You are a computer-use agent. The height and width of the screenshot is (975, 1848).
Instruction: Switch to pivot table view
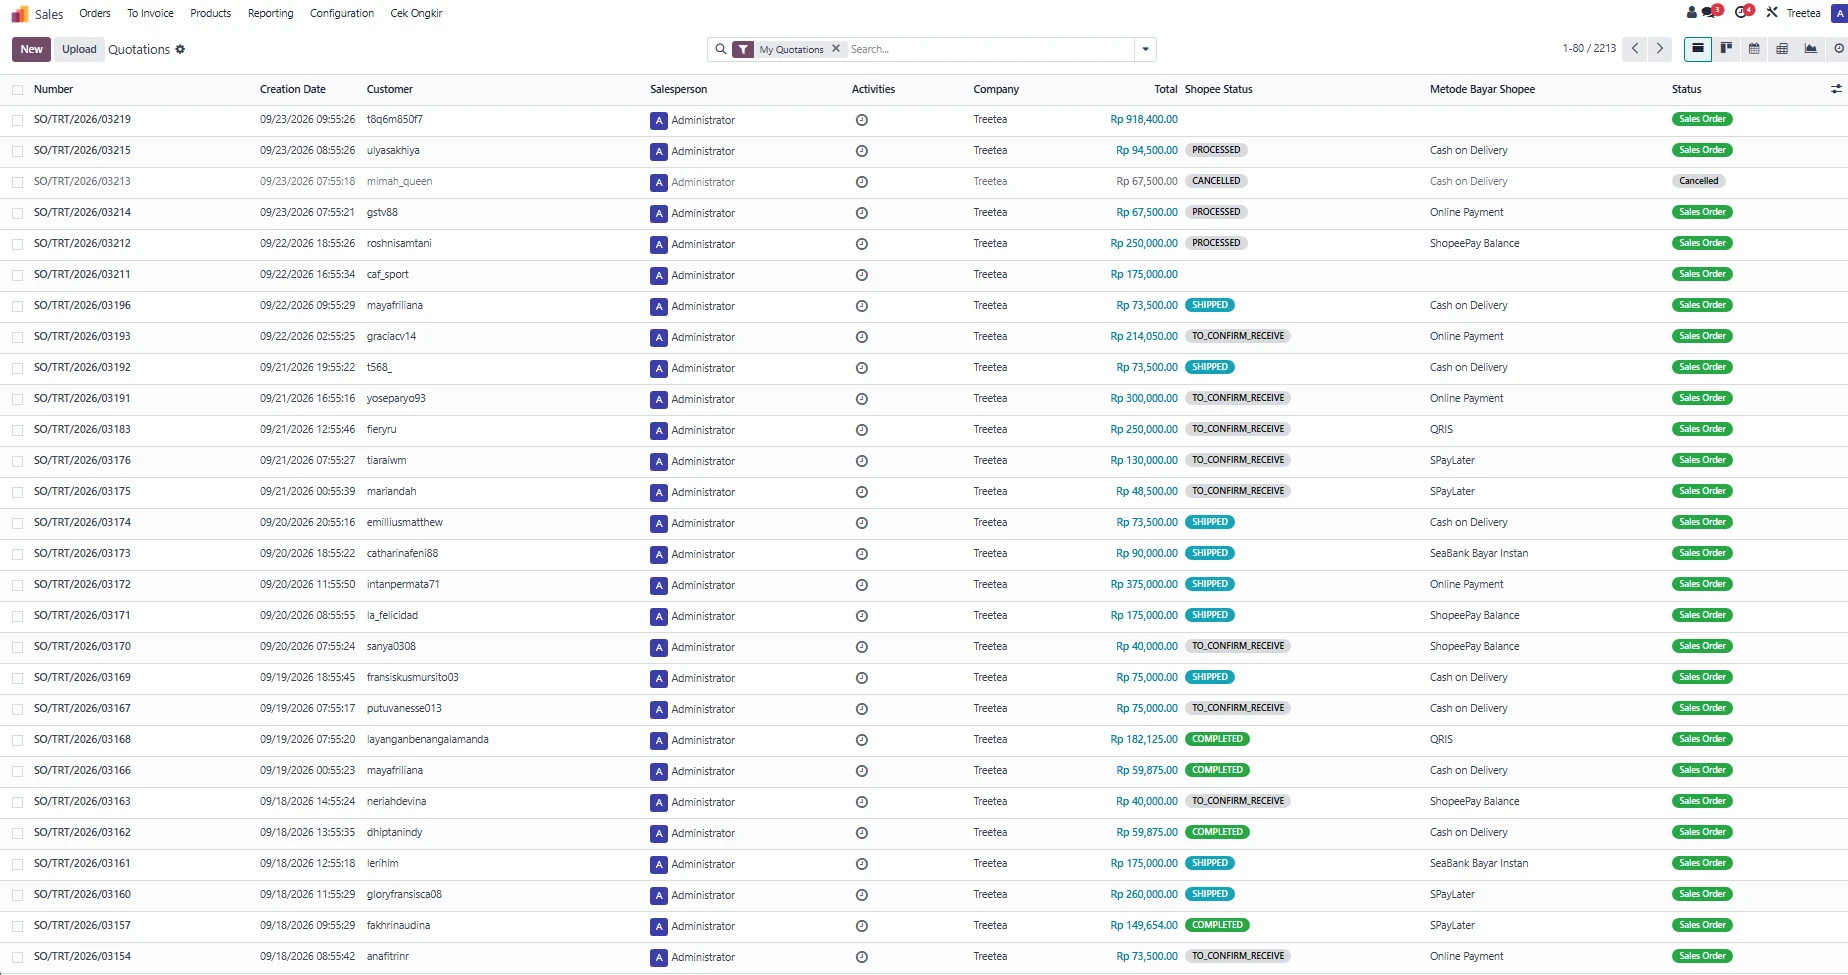point(1782,48)
